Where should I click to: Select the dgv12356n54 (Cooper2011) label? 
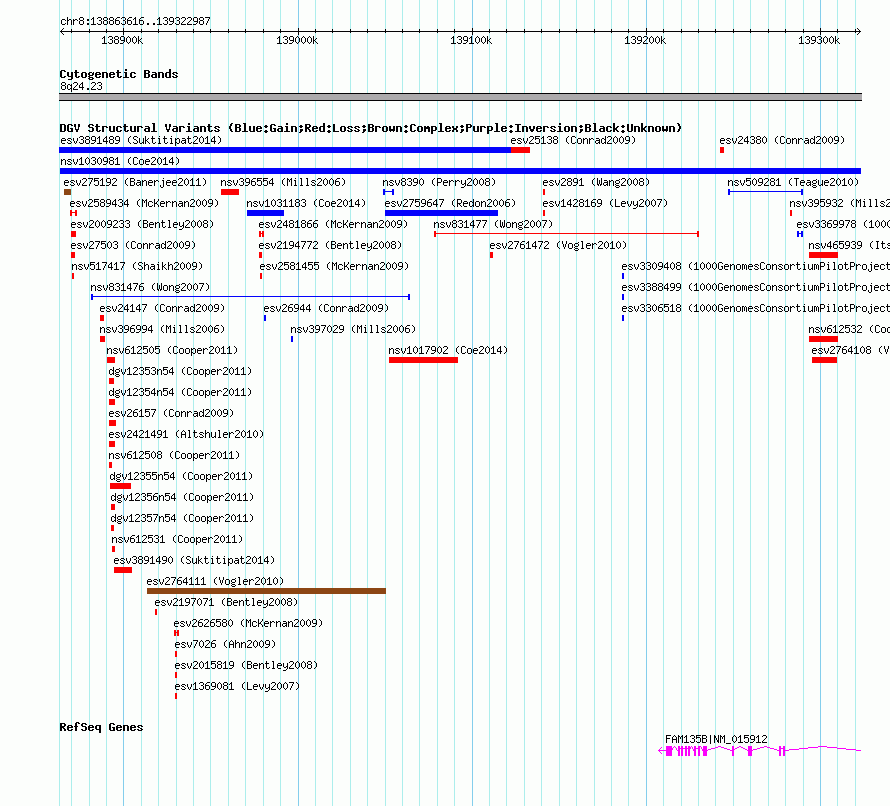(182, 497)
